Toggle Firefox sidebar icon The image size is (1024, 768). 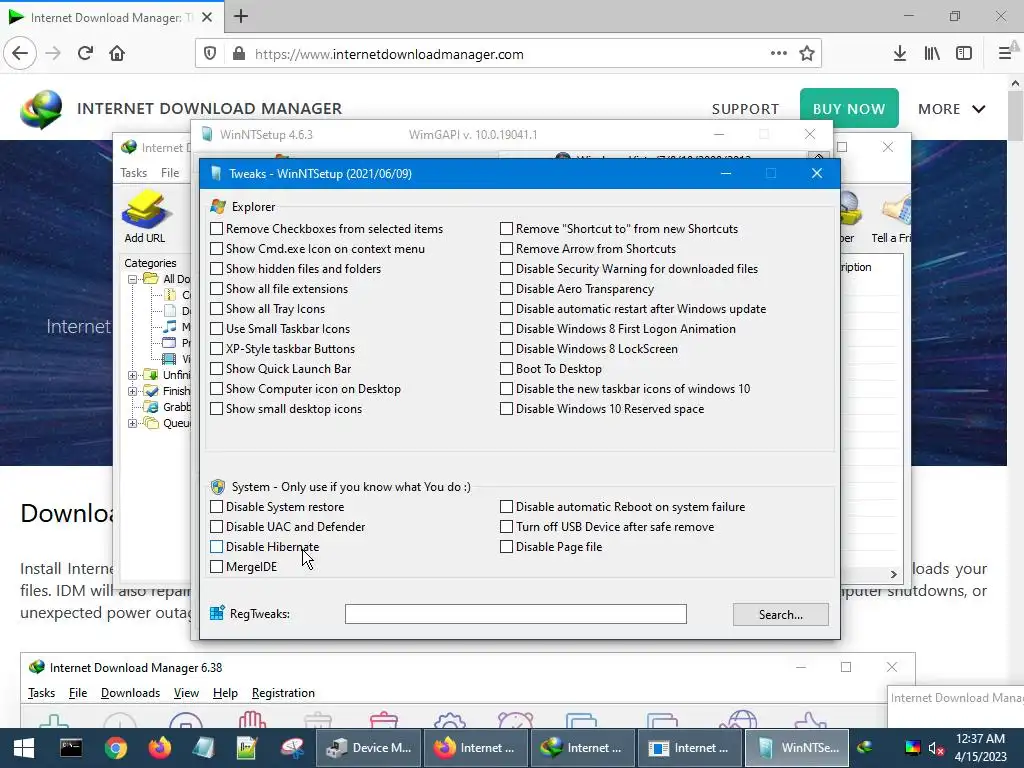coord(964,54)
